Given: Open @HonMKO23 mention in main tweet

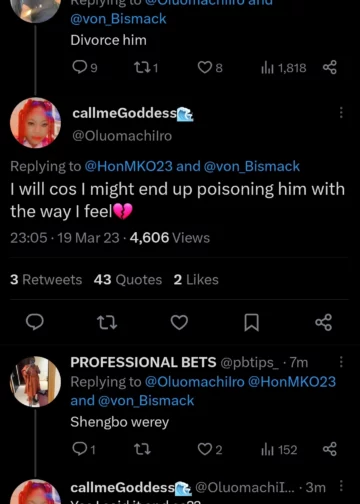Looking at the screenshot, I should click(x=129, y=166).
